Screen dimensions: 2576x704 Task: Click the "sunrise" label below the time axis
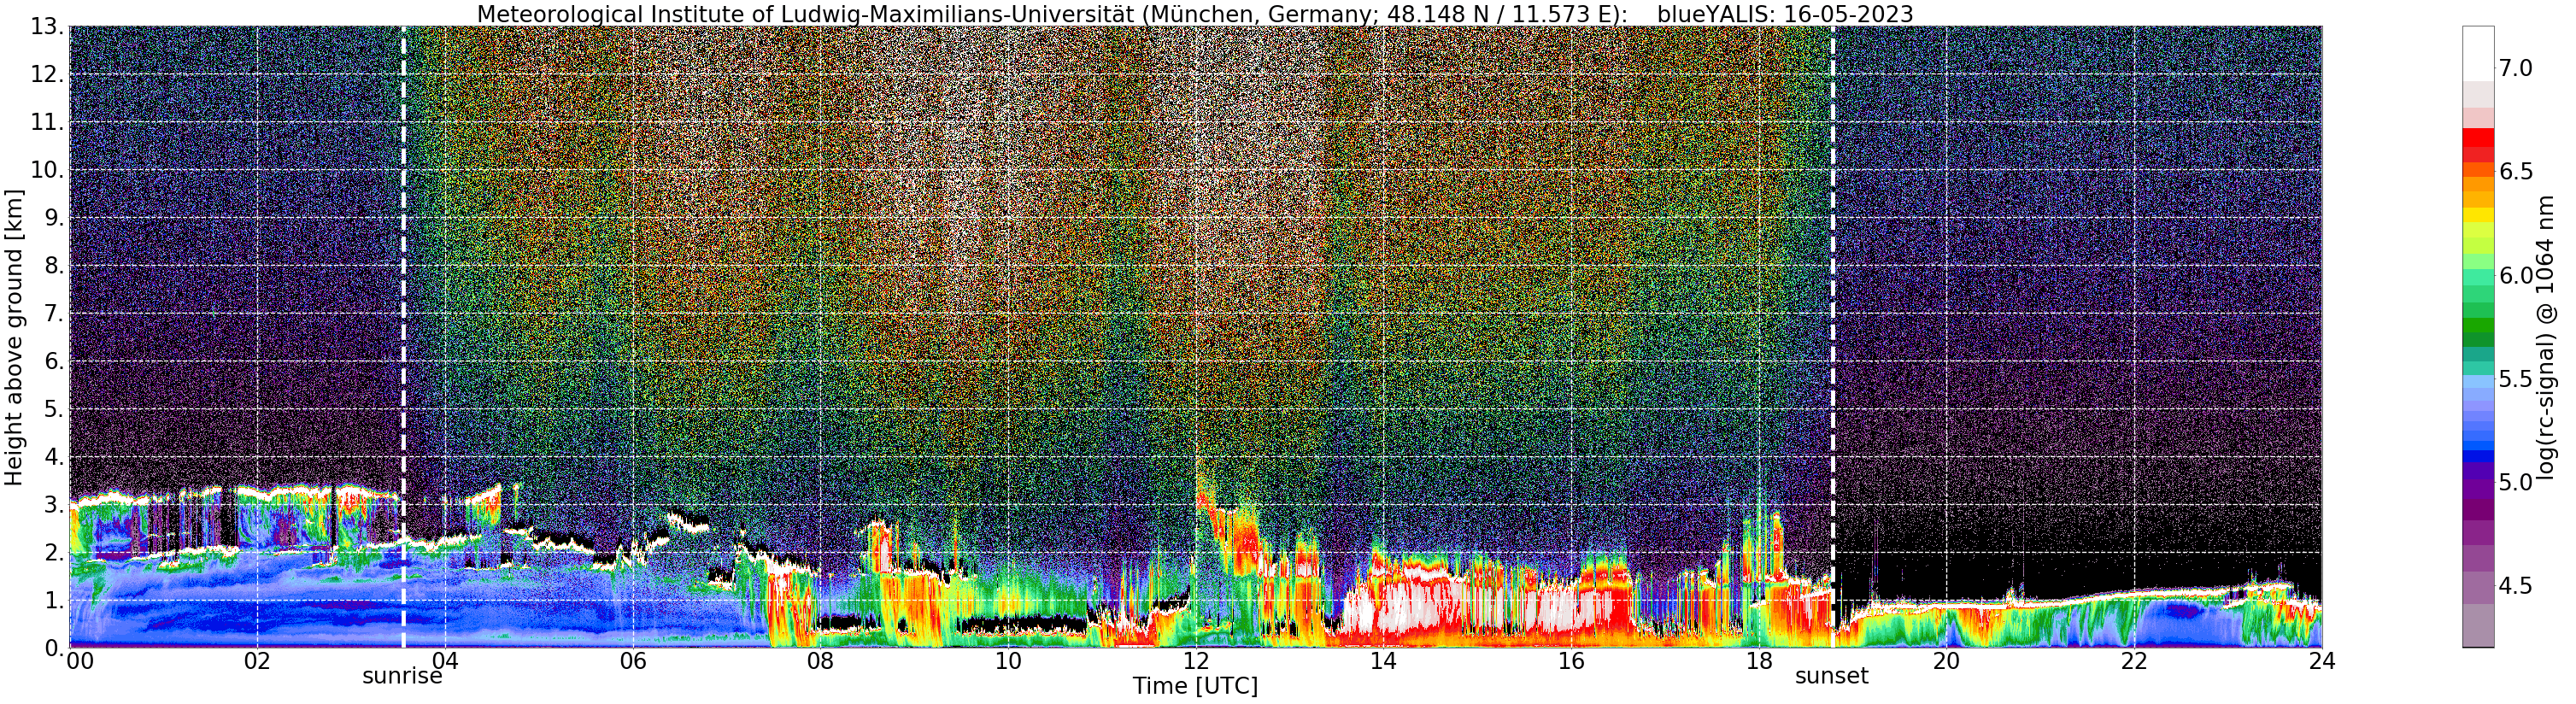402,676
